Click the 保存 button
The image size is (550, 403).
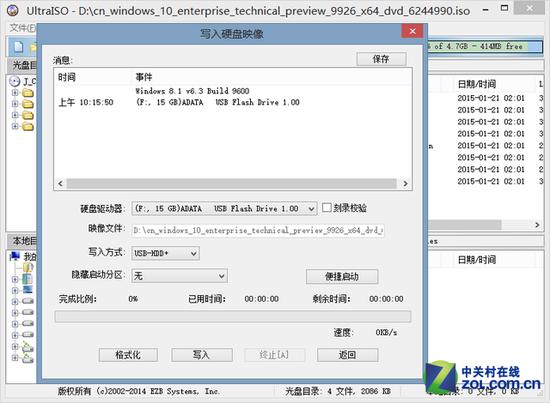(381, 59)
